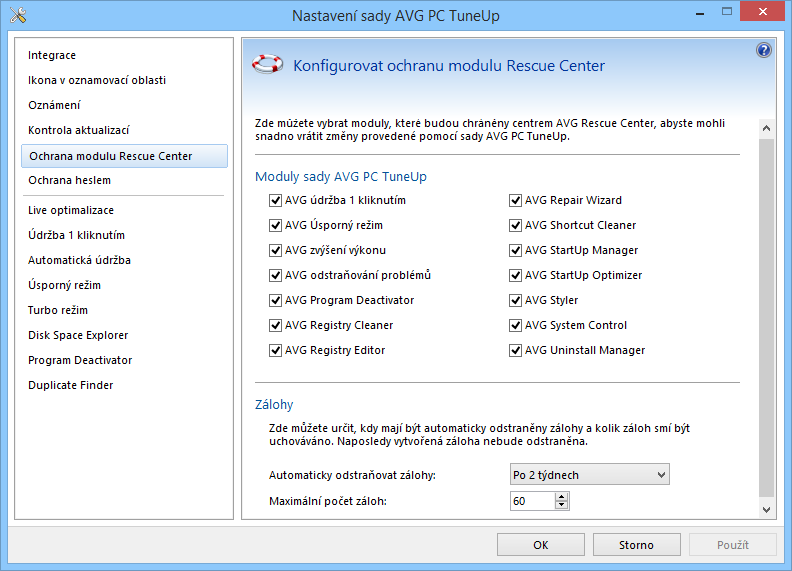This screenshot has width=792, height=571.
Task: Cancel changes with Storno button
Action: pyautogui.click(x=636, y=545)
